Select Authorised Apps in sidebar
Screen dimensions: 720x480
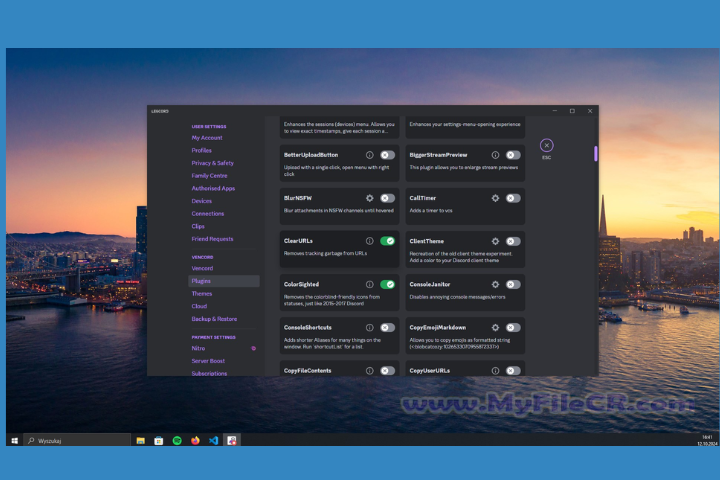tap(213, 188)
